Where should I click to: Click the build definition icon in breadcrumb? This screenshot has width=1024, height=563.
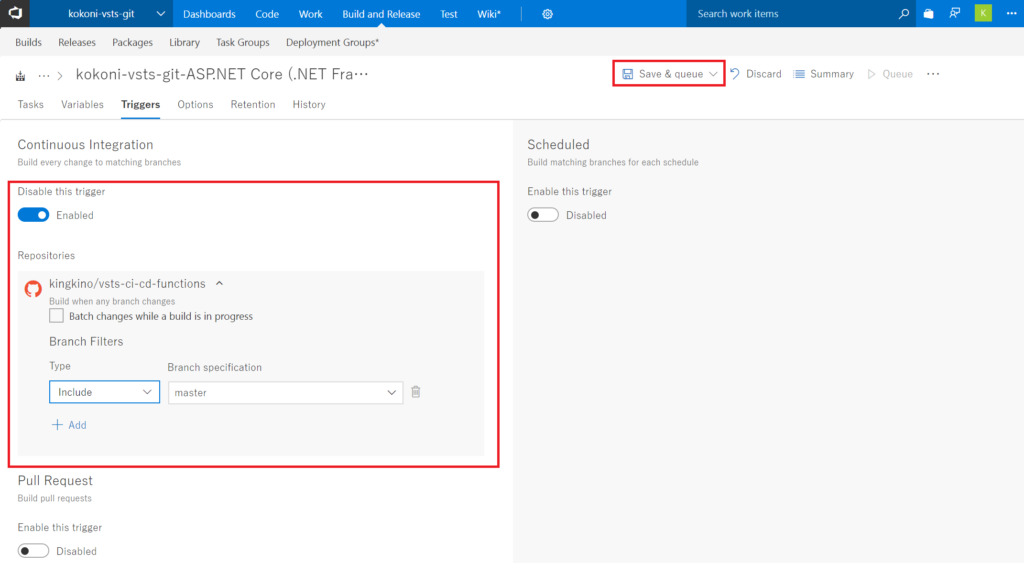tap(20, 75)
